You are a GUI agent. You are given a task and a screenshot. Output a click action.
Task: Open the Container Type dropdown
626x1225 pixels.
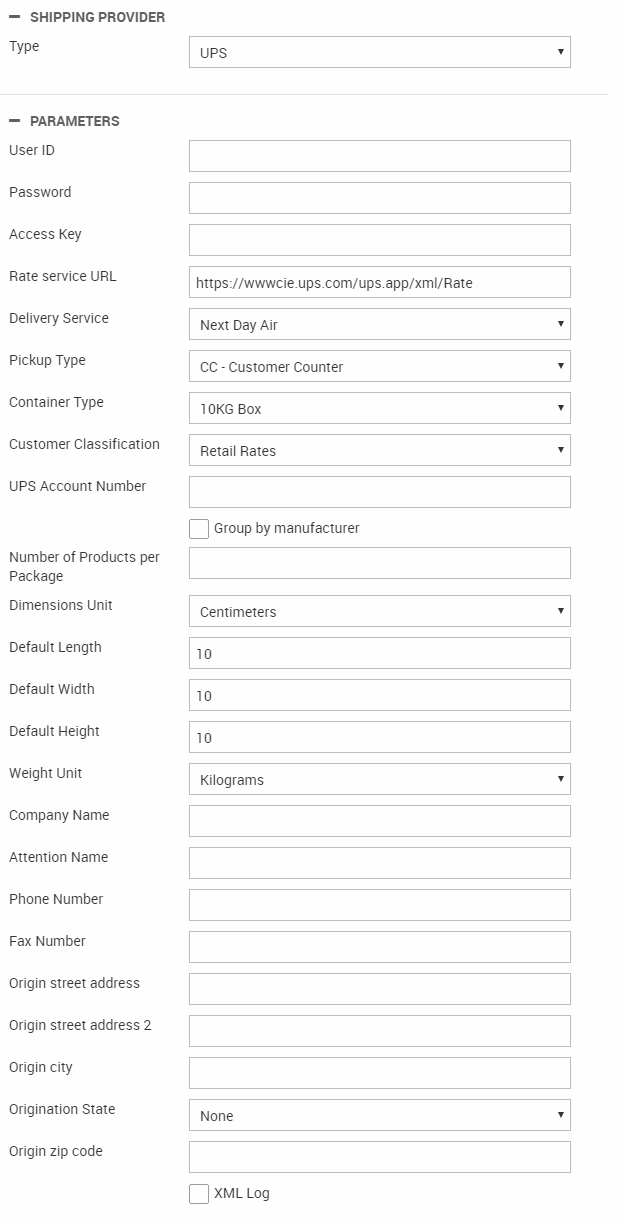(379, 409)
